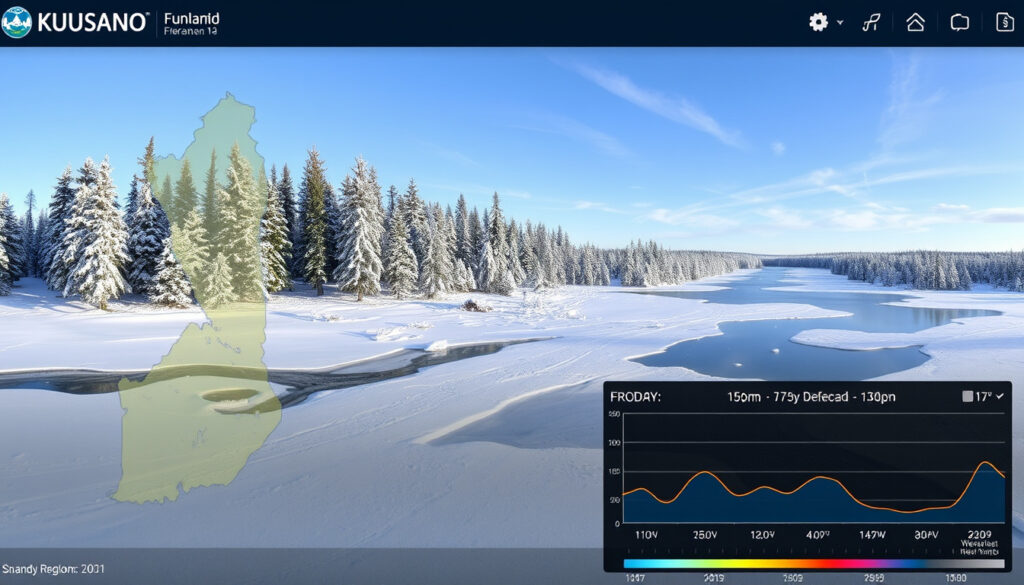Select the Funlanid region title
The width and height of the screenshot is (1024, 585).
pyautogui.click(x=191, y=18)
